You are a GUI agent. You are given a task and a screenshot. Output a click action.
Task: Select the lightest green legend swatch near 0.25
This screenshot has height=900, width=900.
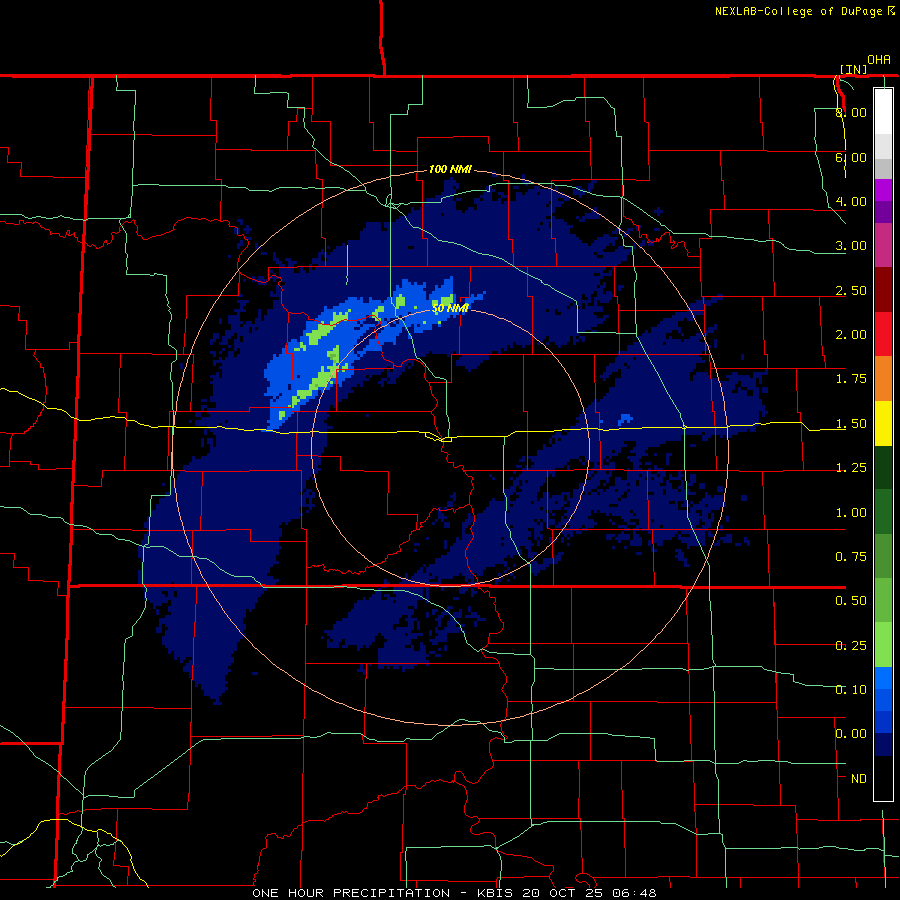coord(883,645)
